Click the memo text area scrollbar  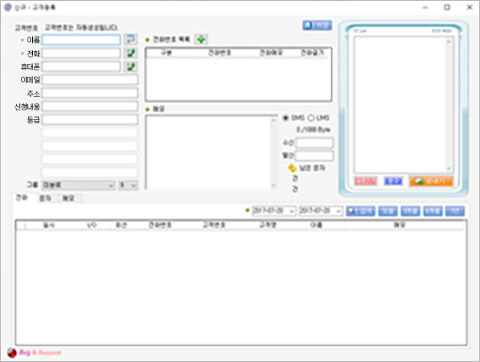[x=274, y=153]
